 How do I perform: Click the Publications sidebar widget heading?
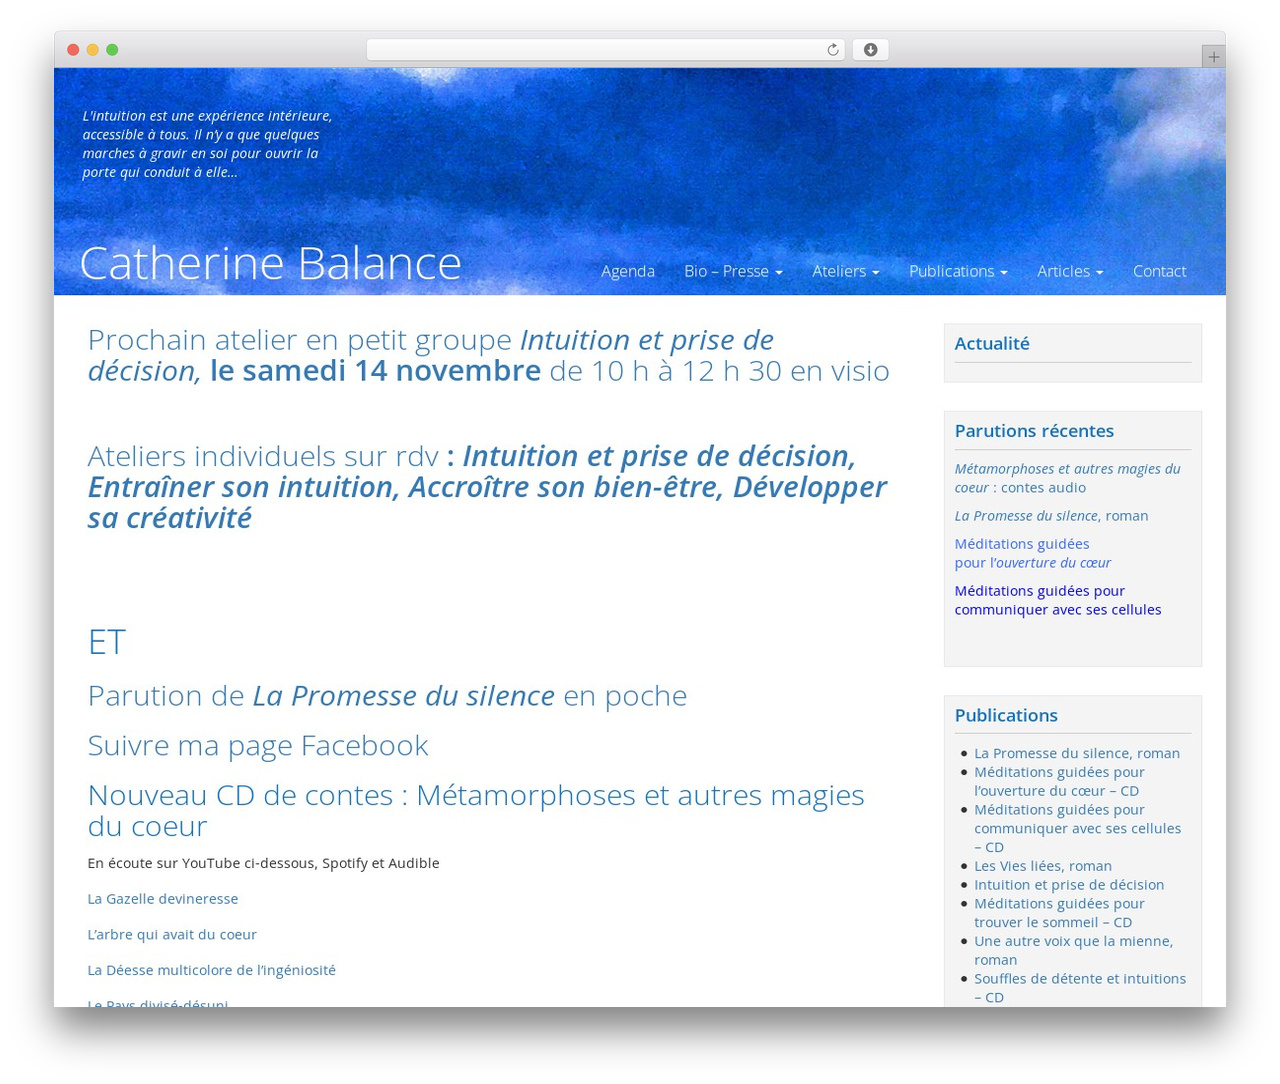(x=1006, y=715)
